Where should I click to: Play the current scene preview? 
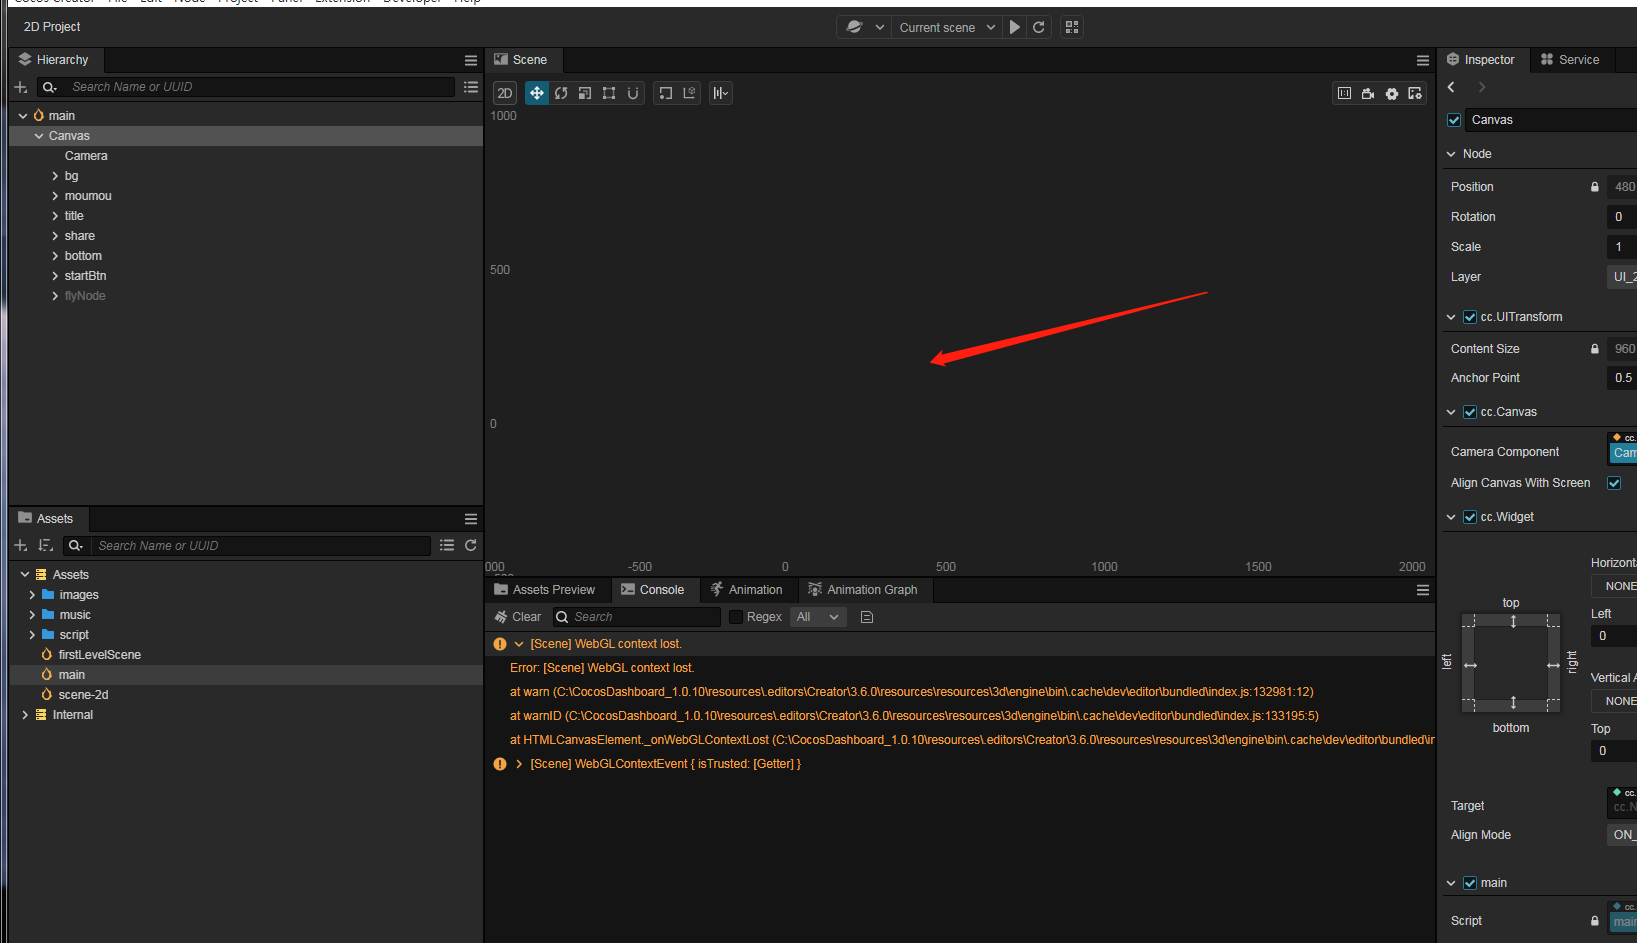click(1015, 27)
